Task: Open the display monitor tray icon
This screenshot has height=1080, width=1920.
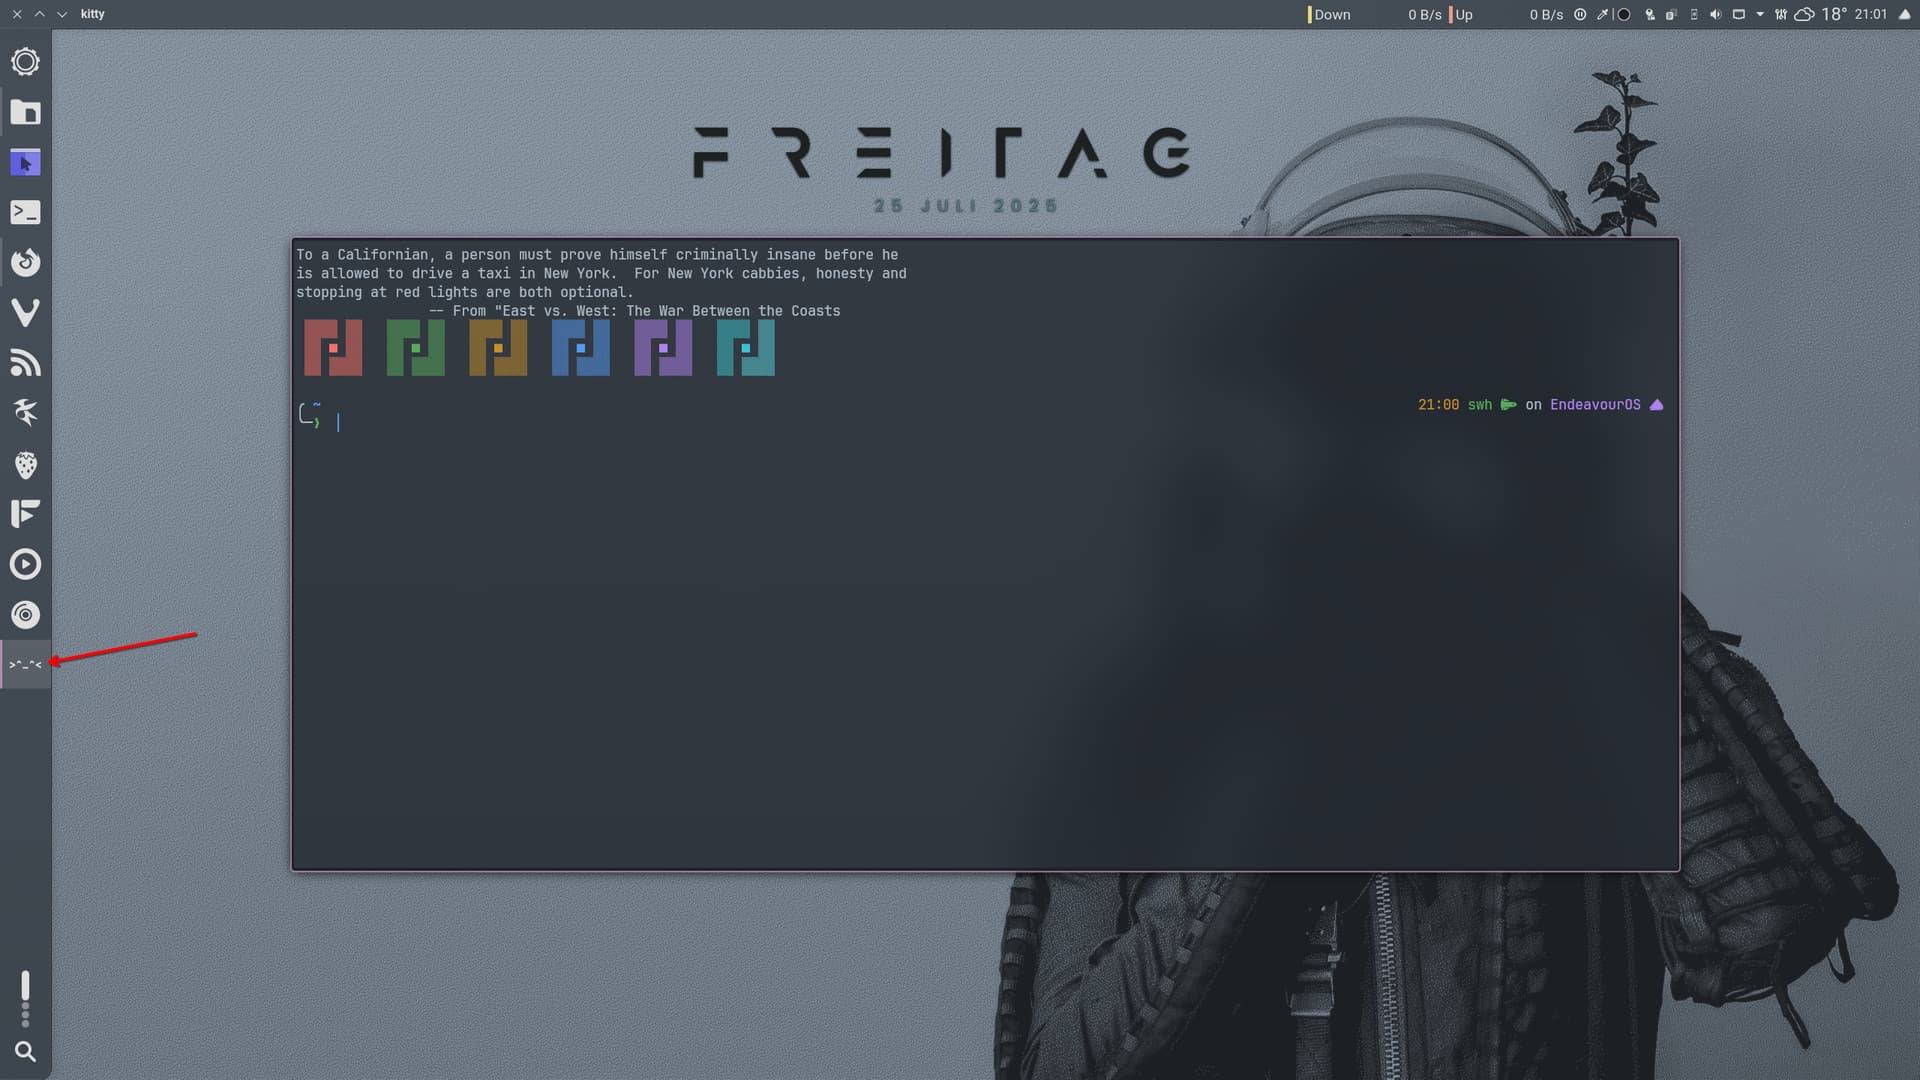Action: click(x=1738, y=14)
